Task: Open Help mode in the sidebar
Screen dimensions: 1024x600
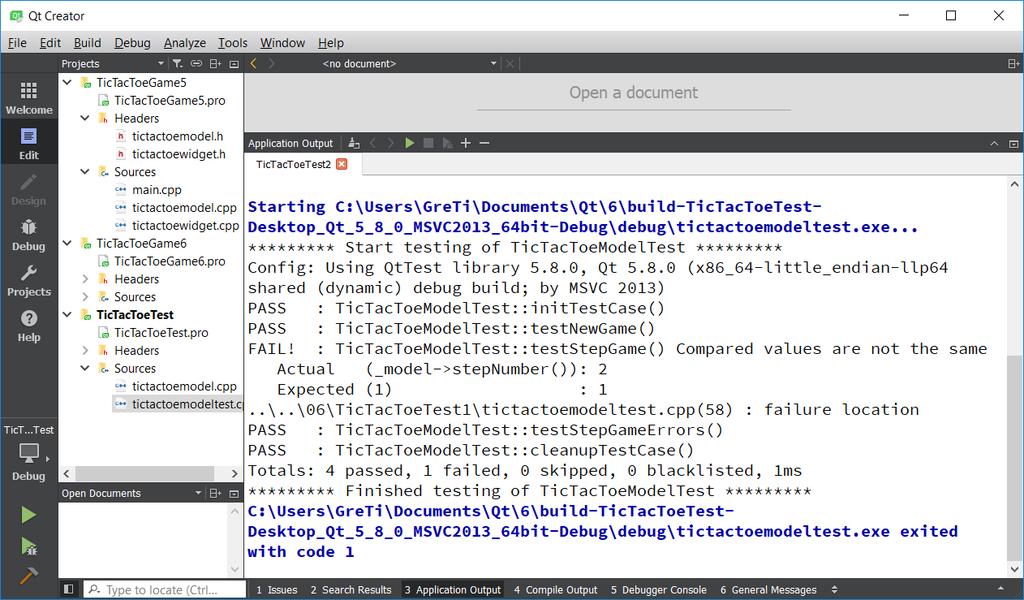Action: click(x=29, y=326)
